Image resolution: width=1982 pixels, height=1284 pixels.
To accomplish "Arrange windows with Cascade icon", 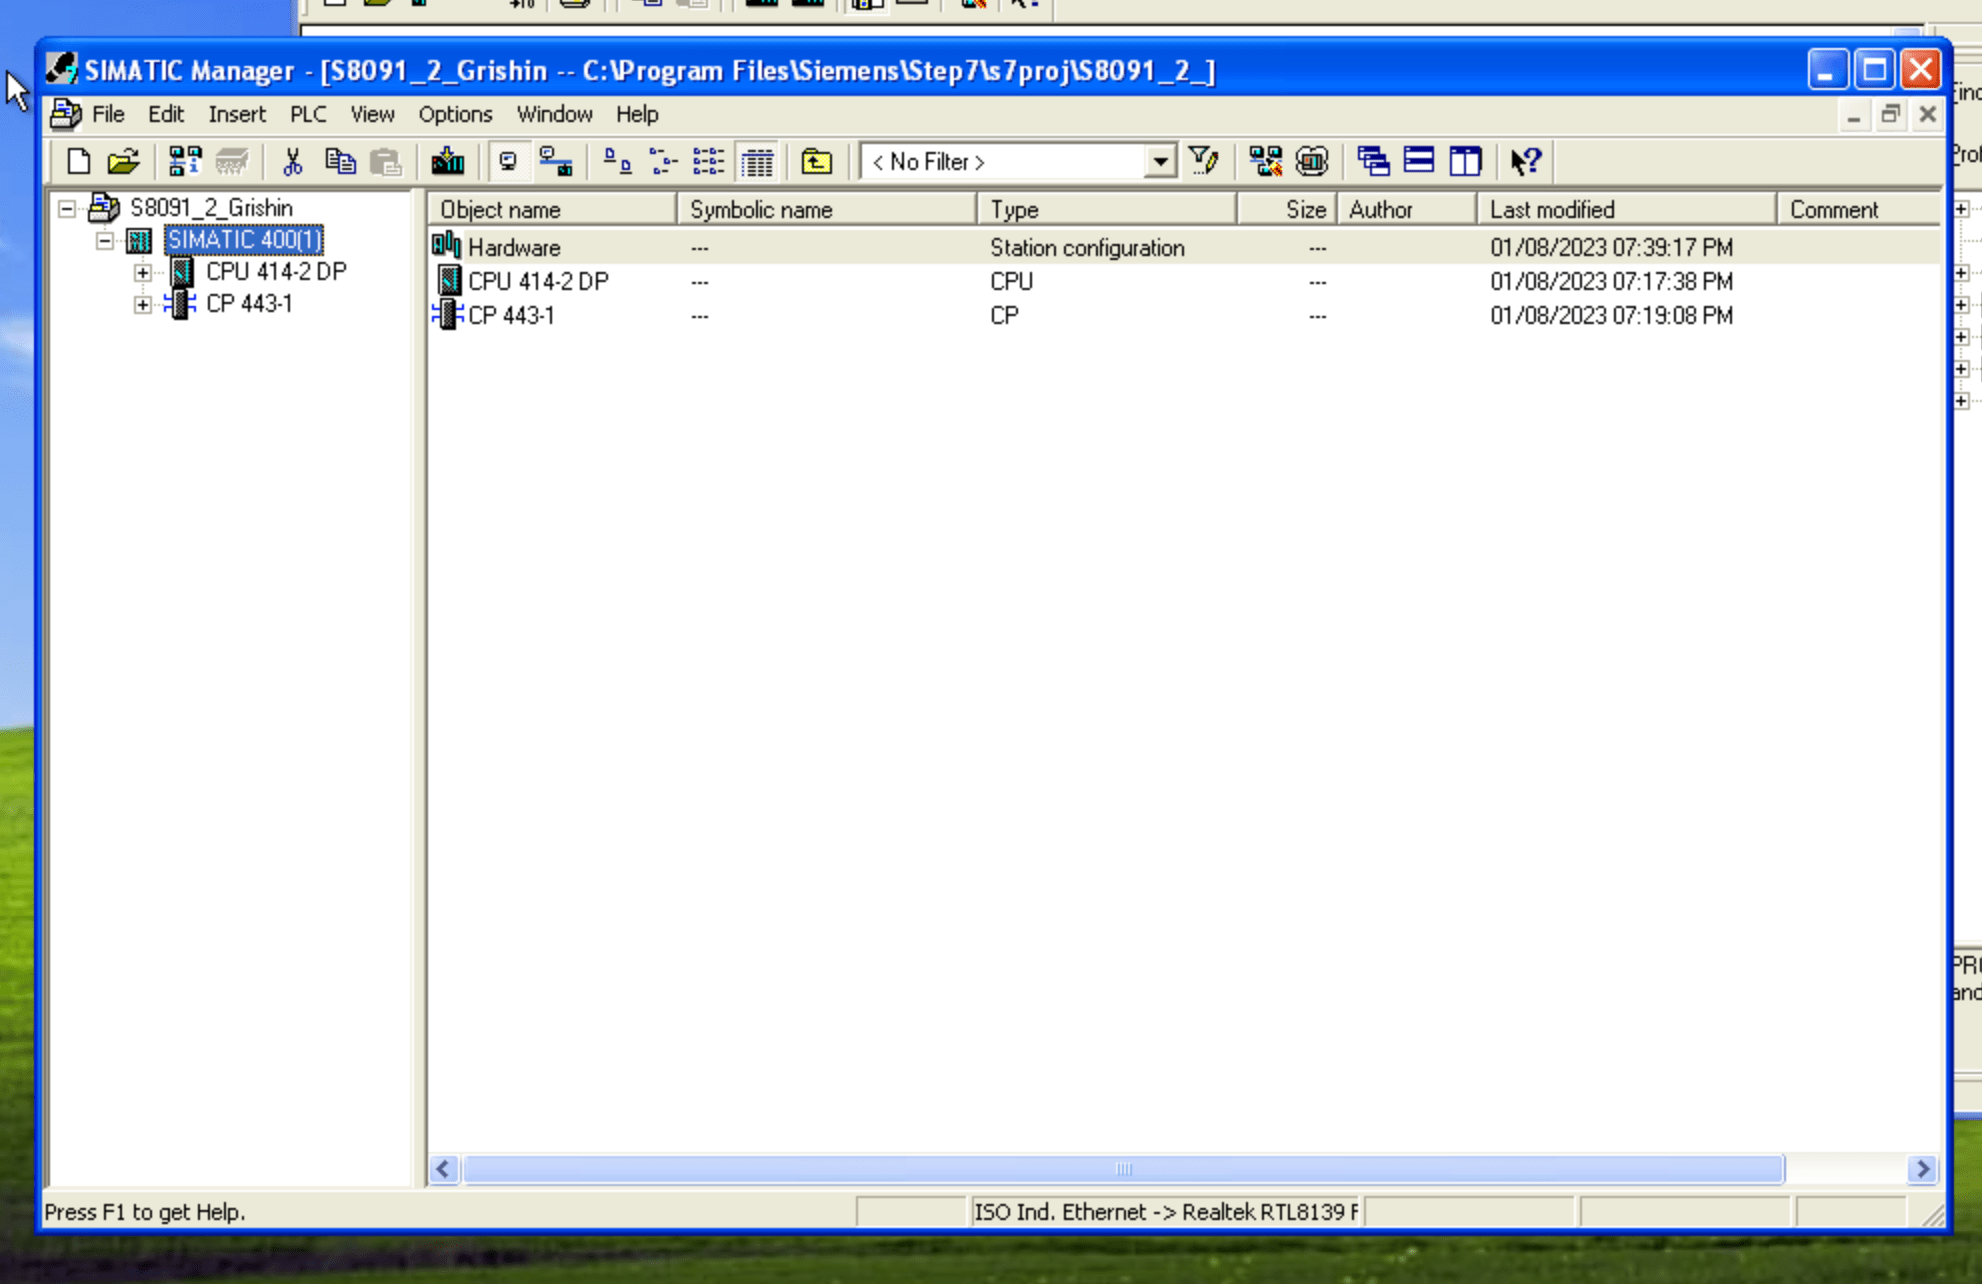I will click(1373, 161).
